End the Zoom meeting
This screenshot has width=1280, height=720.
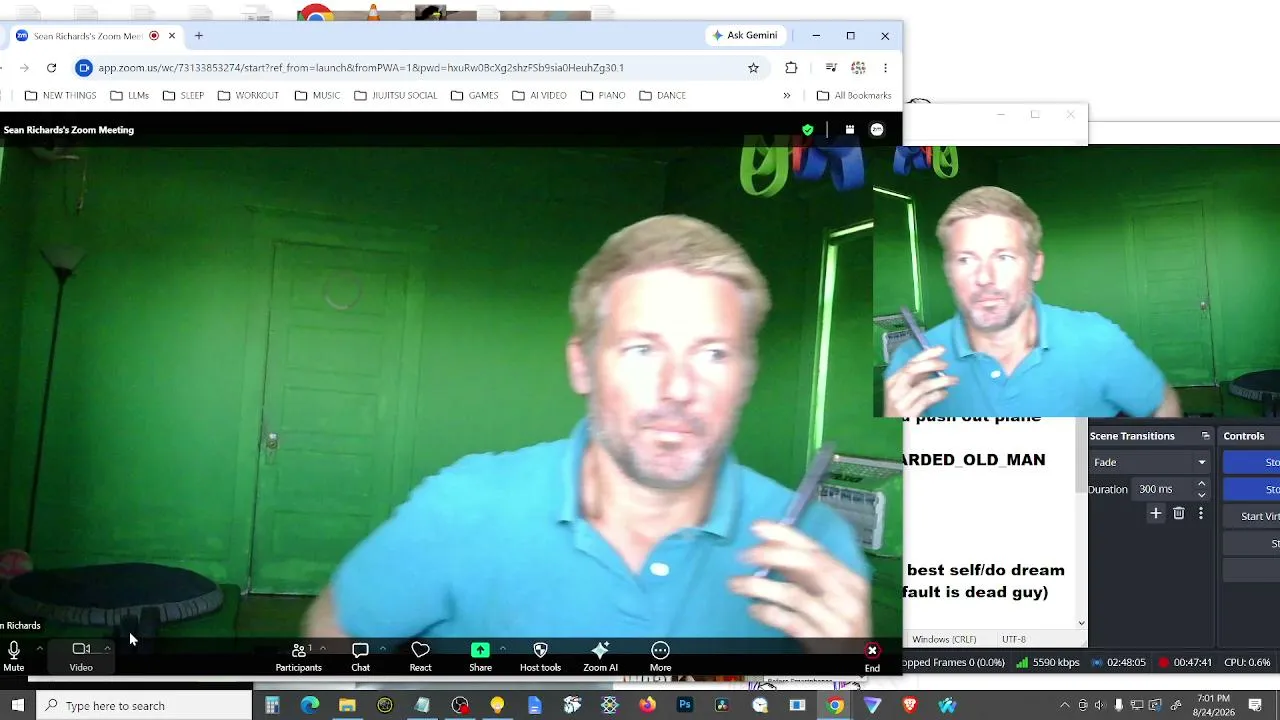point(872,657)
